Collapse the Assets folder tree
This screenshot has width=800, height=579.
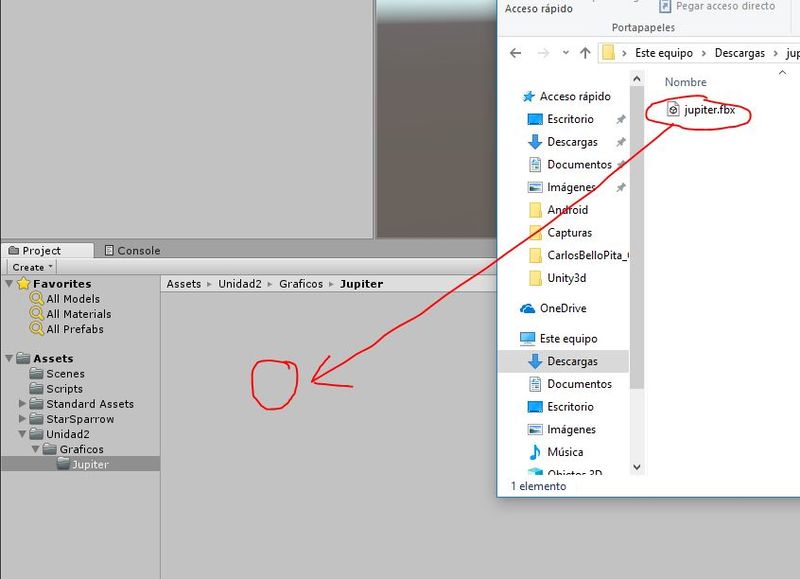9,358
